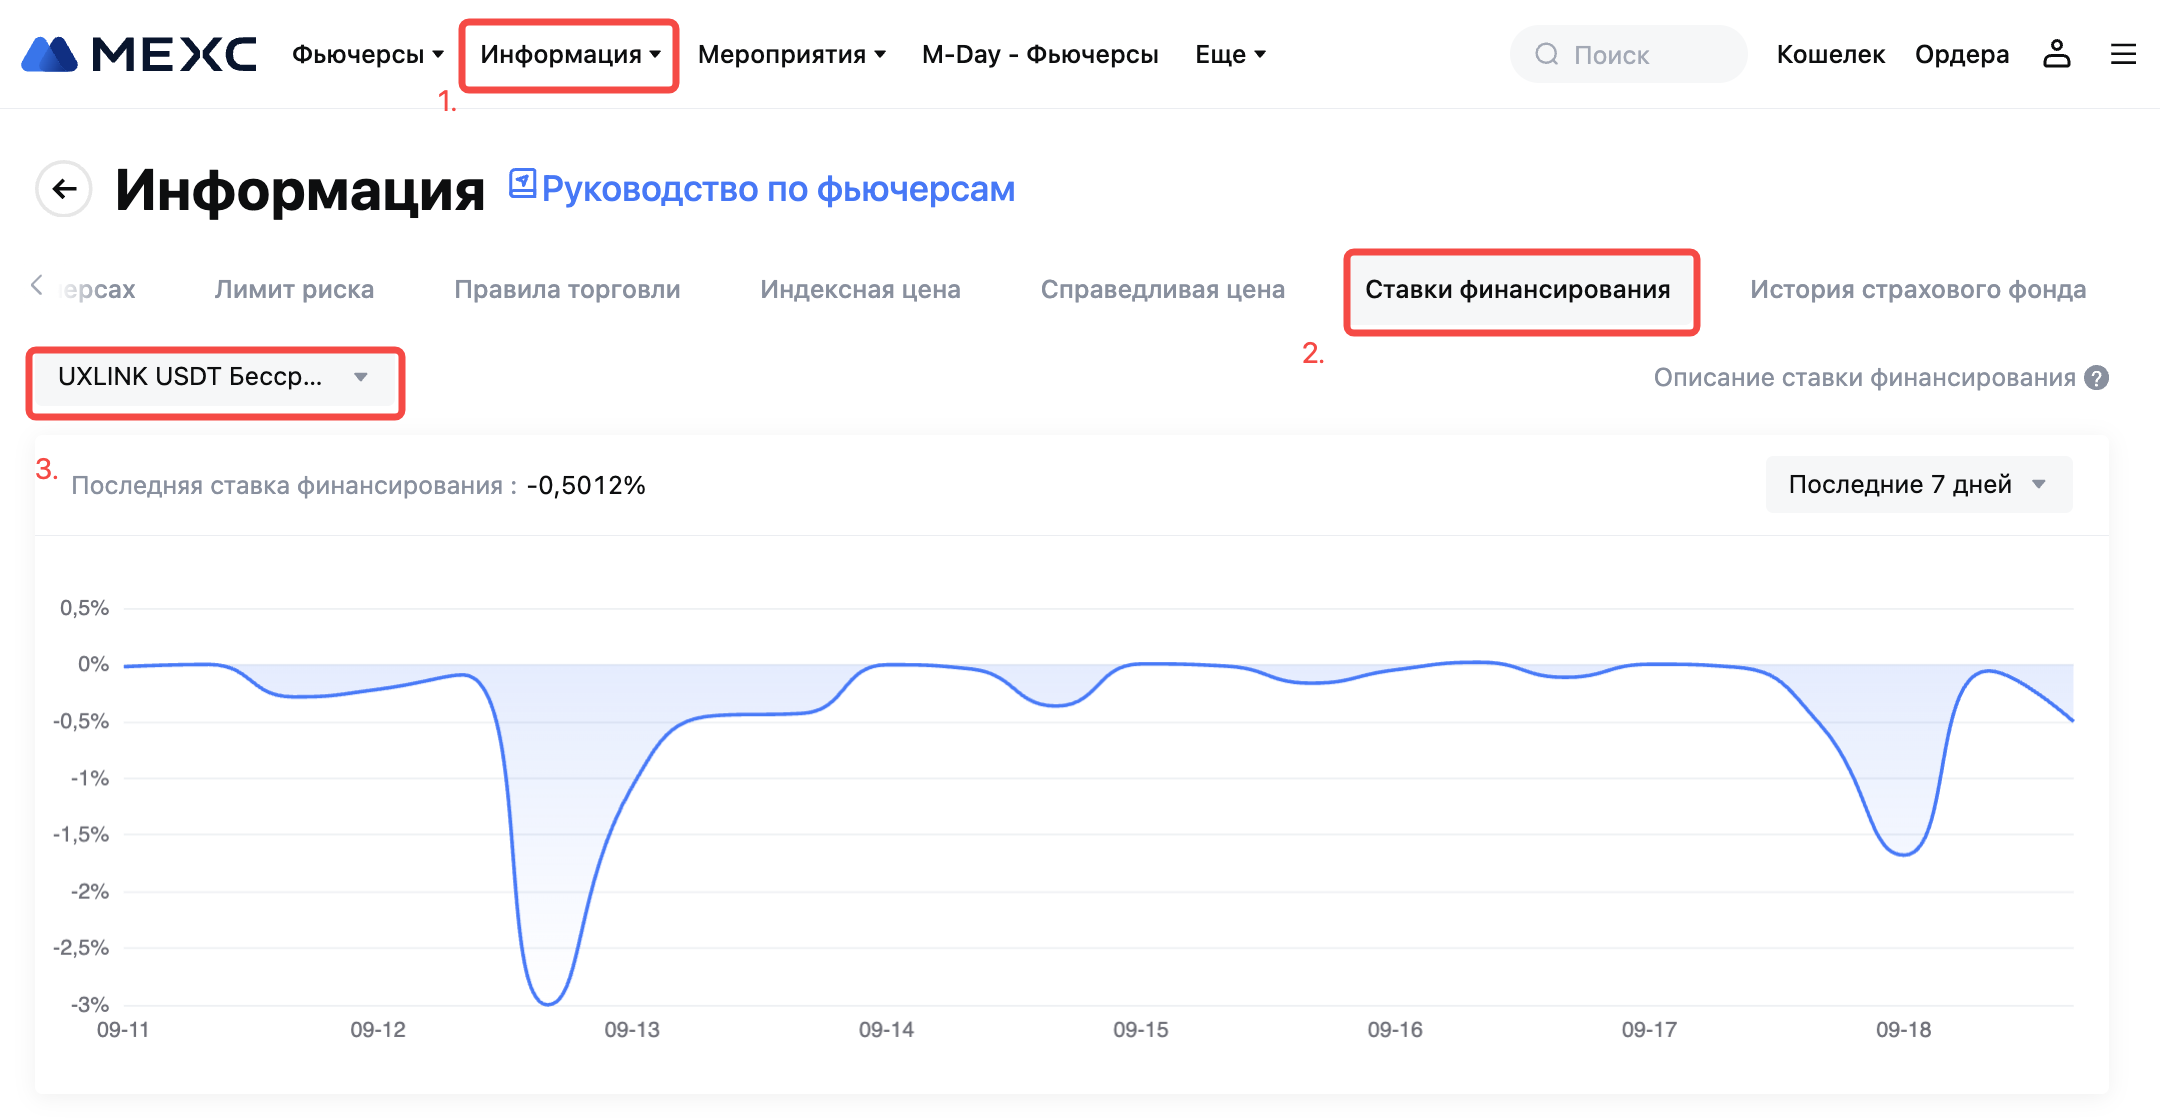Open the UXLINK USDT contract selector

(214, 377)
